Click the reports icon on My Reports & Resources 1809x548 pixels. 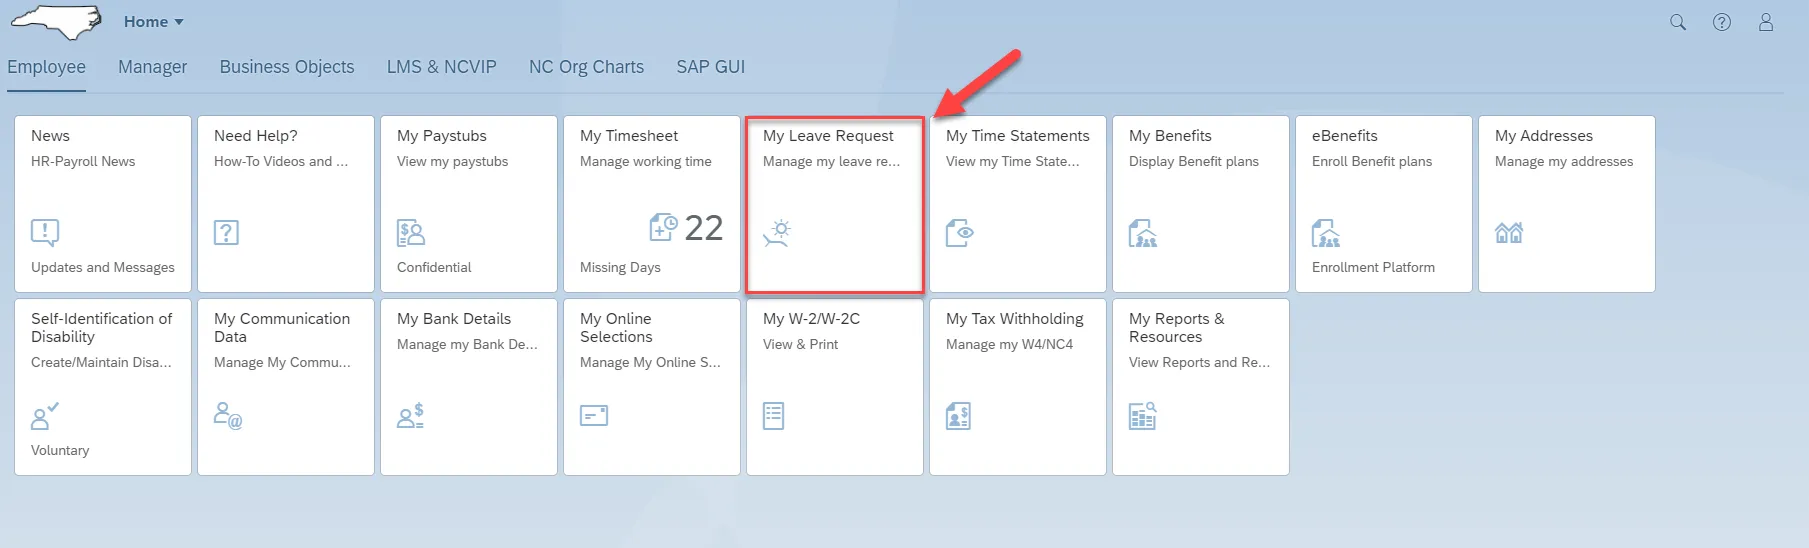point(1143,416)
